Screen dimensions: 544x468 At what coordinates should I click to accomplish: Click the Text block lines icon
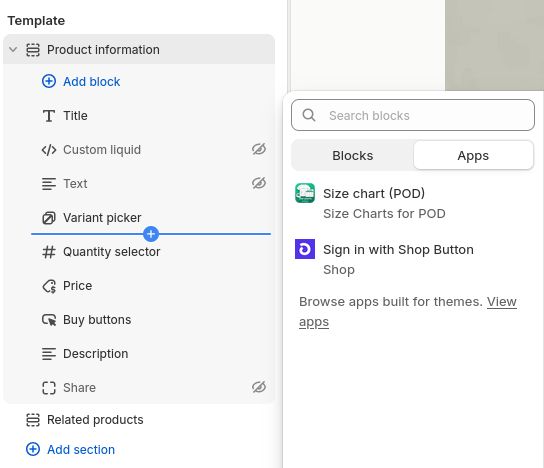pyautogui.click(x=49, y=184)
